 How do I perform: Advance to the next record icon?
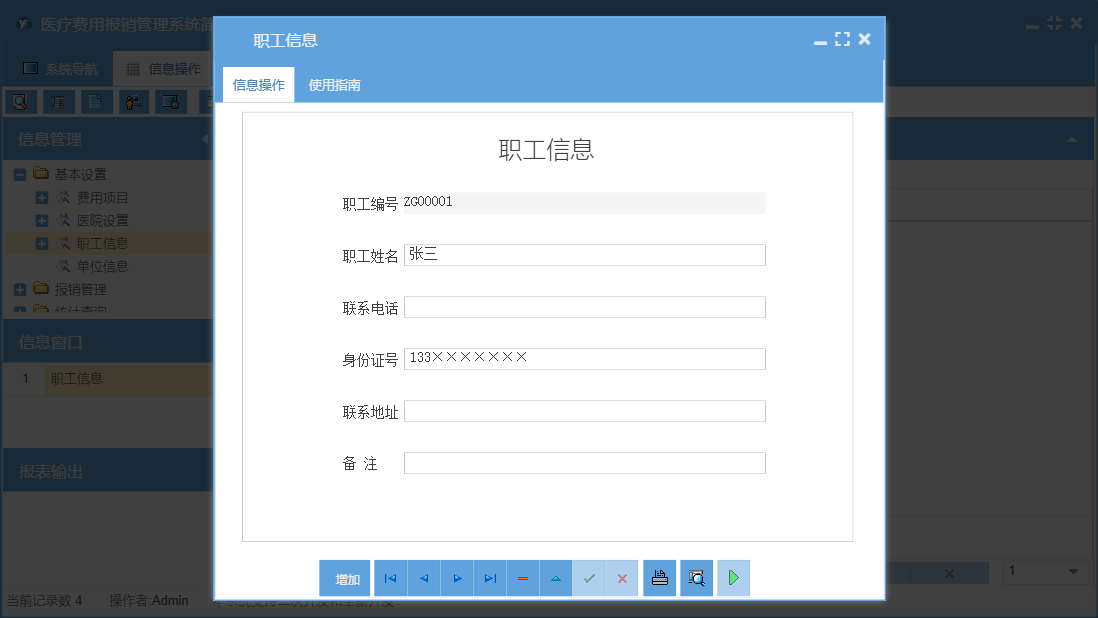[x=456, y=578]
